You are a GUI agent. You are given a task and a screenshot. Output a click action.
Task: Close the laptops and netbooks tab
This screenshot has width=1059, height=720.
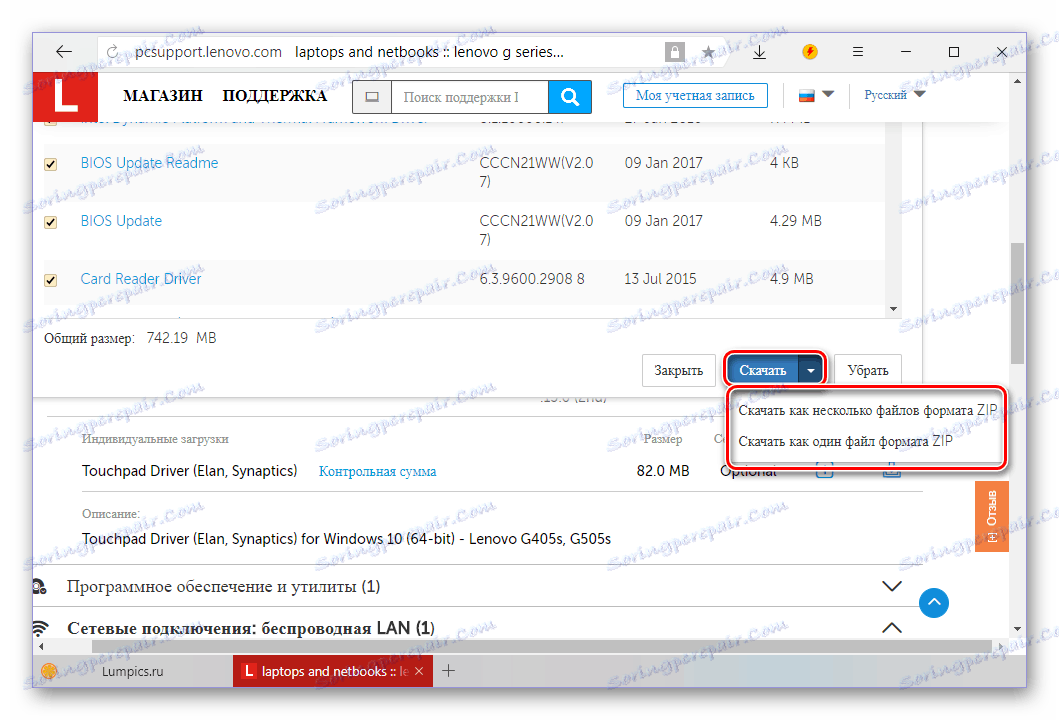[x=419, y=671]
